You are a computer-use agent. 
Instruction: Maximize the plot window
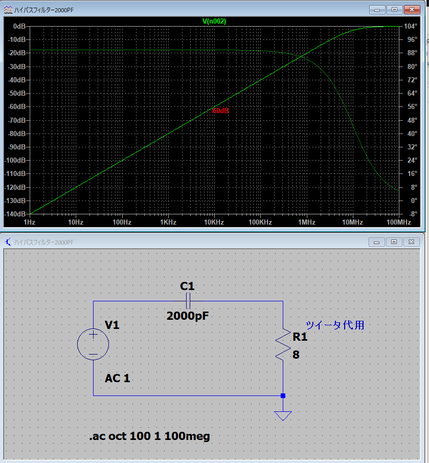tap(395, 10)
